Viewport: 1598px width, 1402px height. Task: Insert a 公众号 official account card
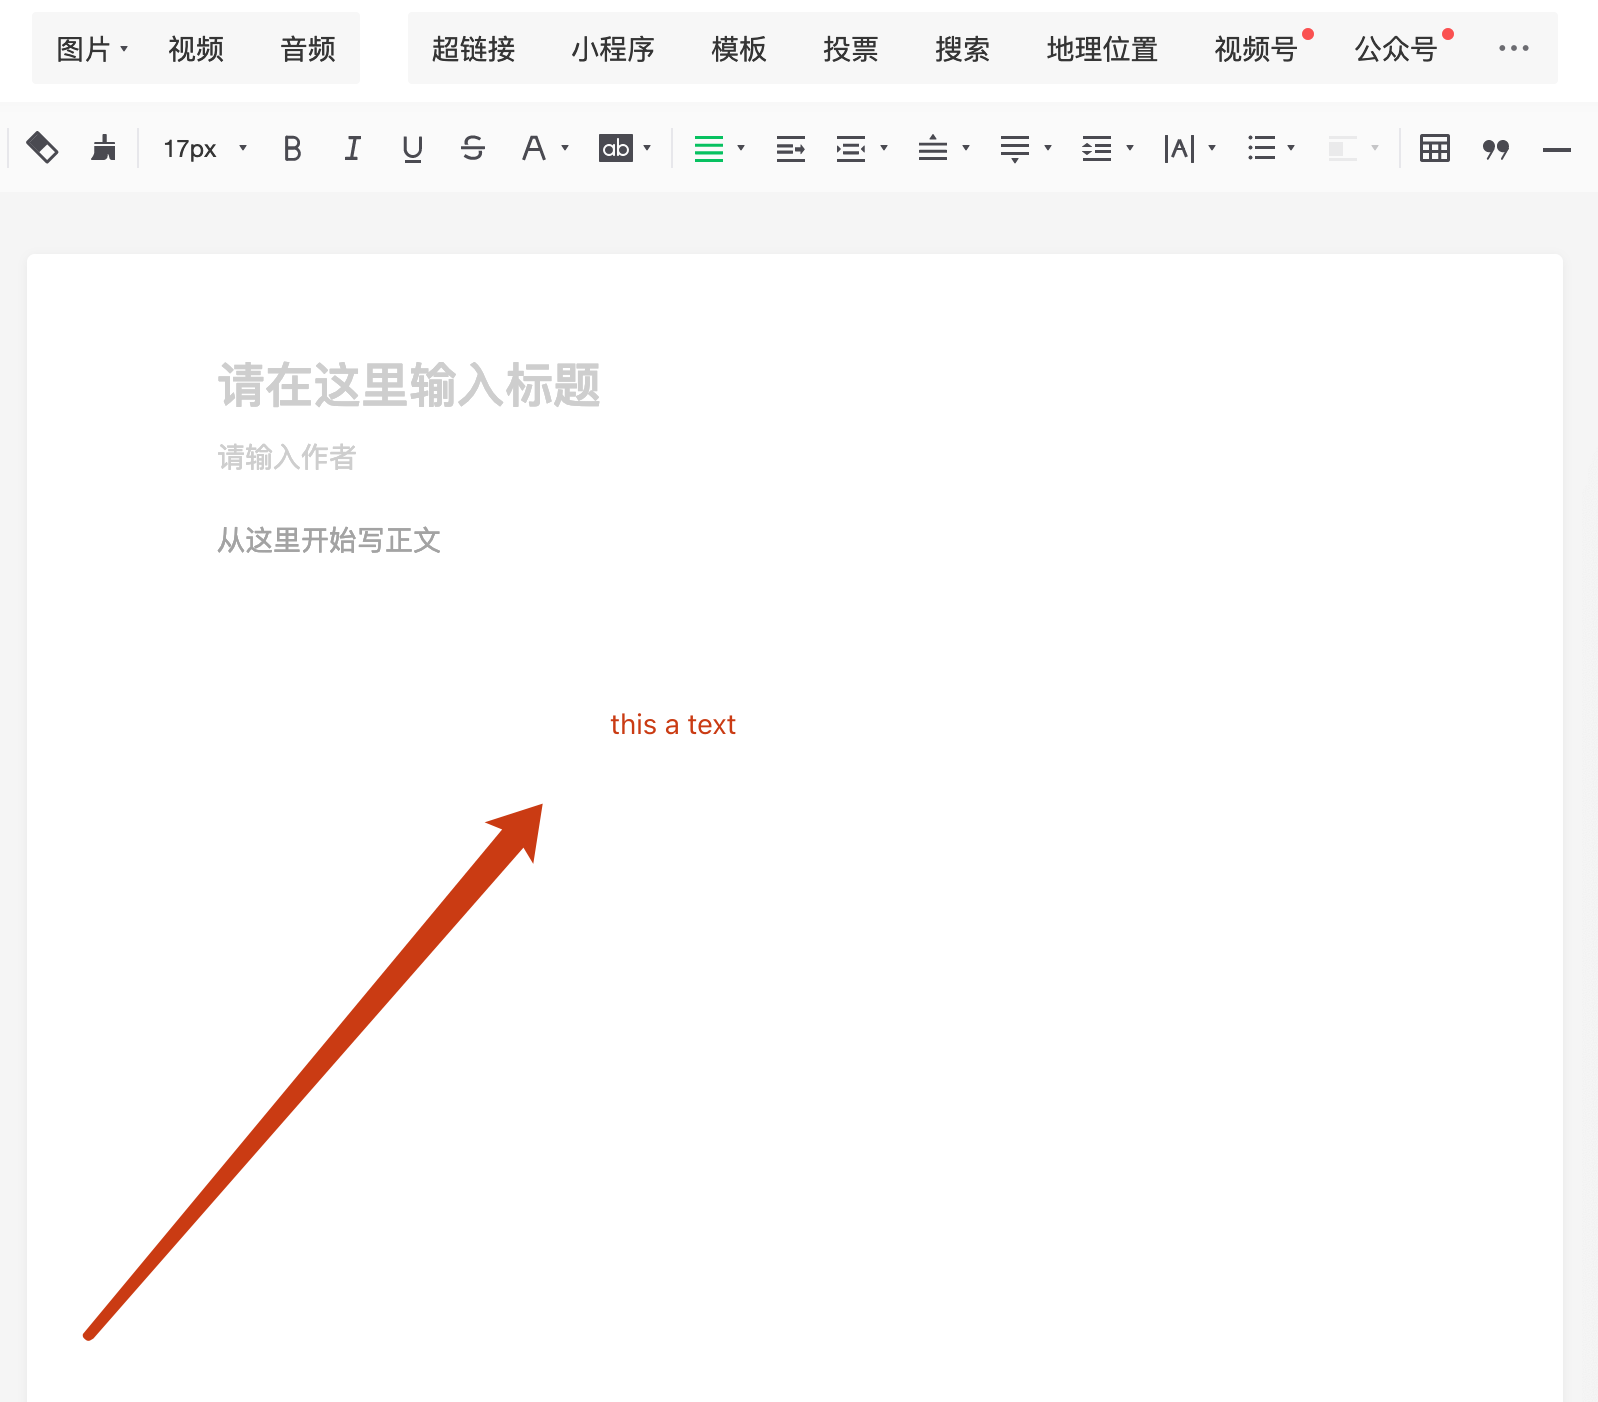tap(1396, 48)
